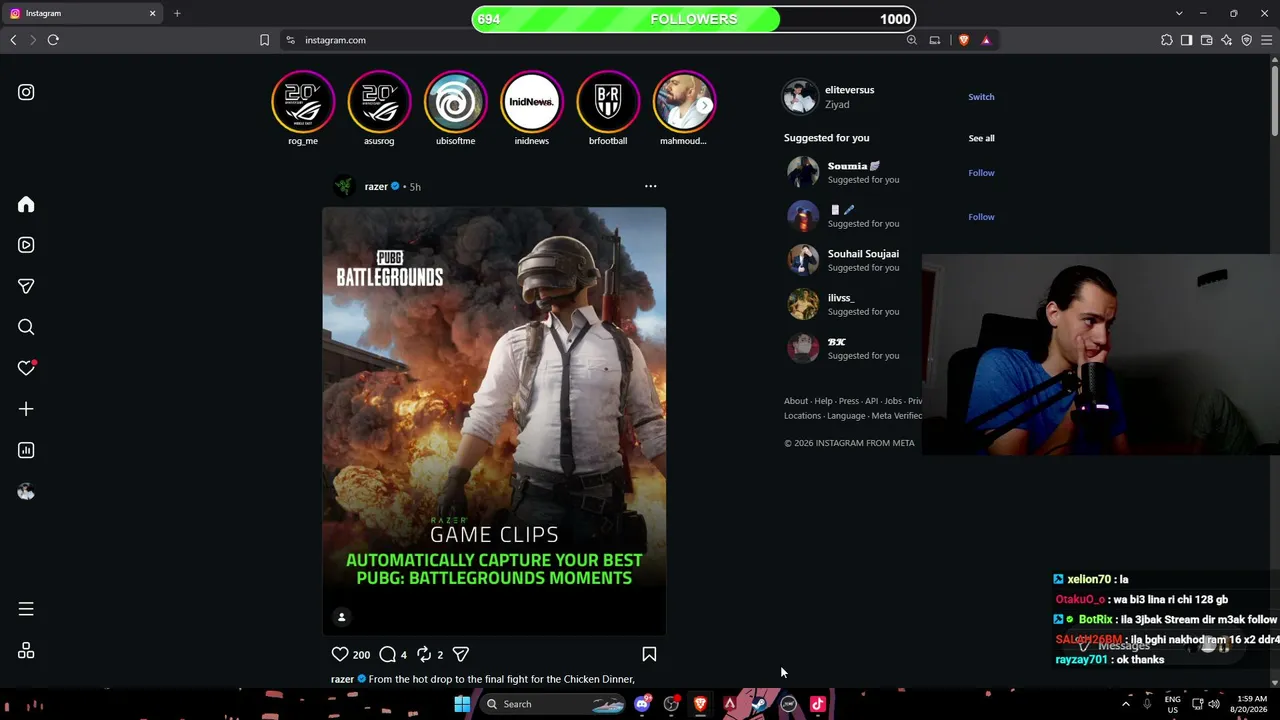Show next stories with the arrow
Image resolution: width=1280 pixels, height=720 pixels.
[x=705, y=104]
